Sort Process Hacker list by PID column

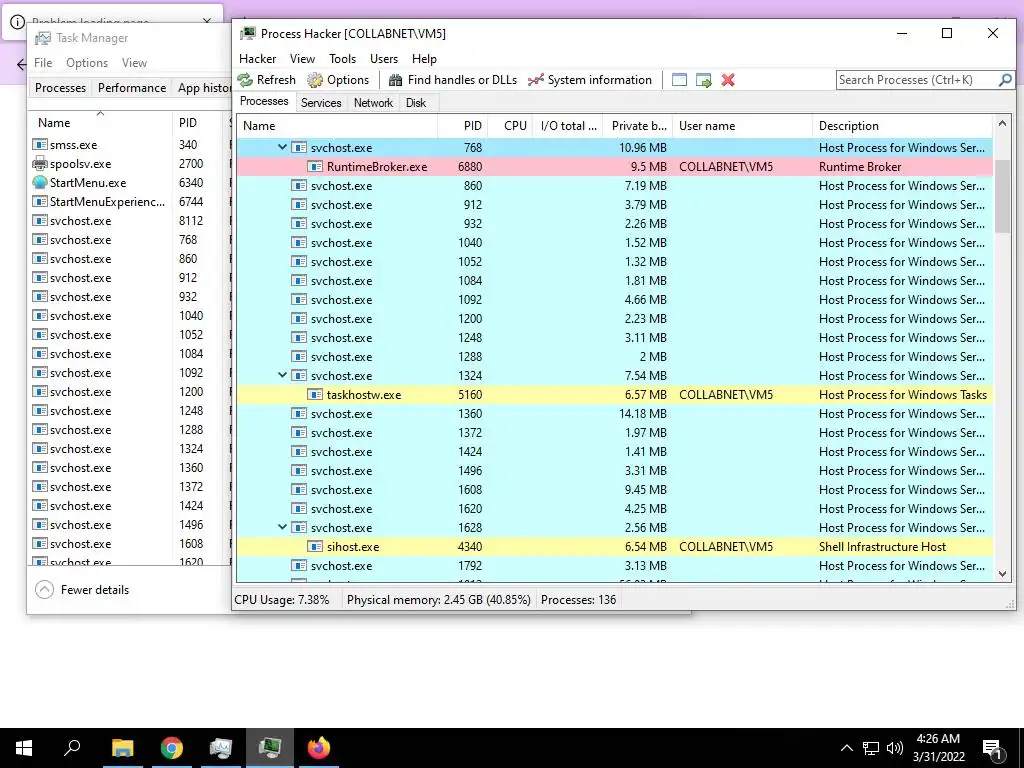463,126
